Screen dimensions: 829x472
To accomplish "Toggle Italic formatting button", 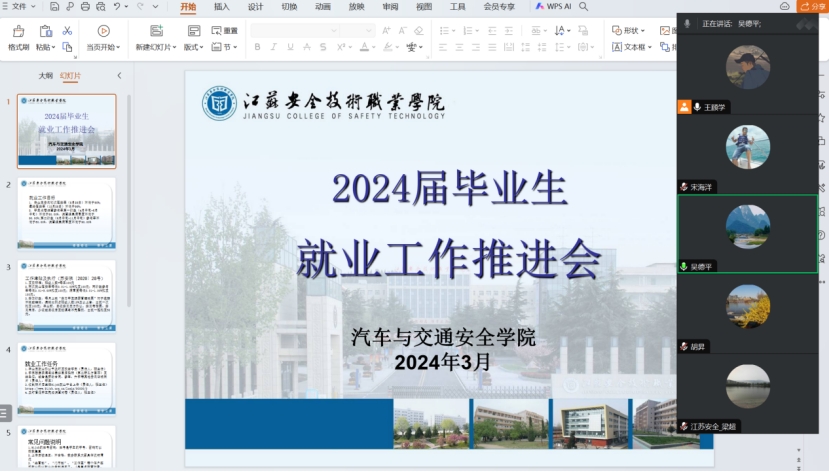I will coord(273,47).
